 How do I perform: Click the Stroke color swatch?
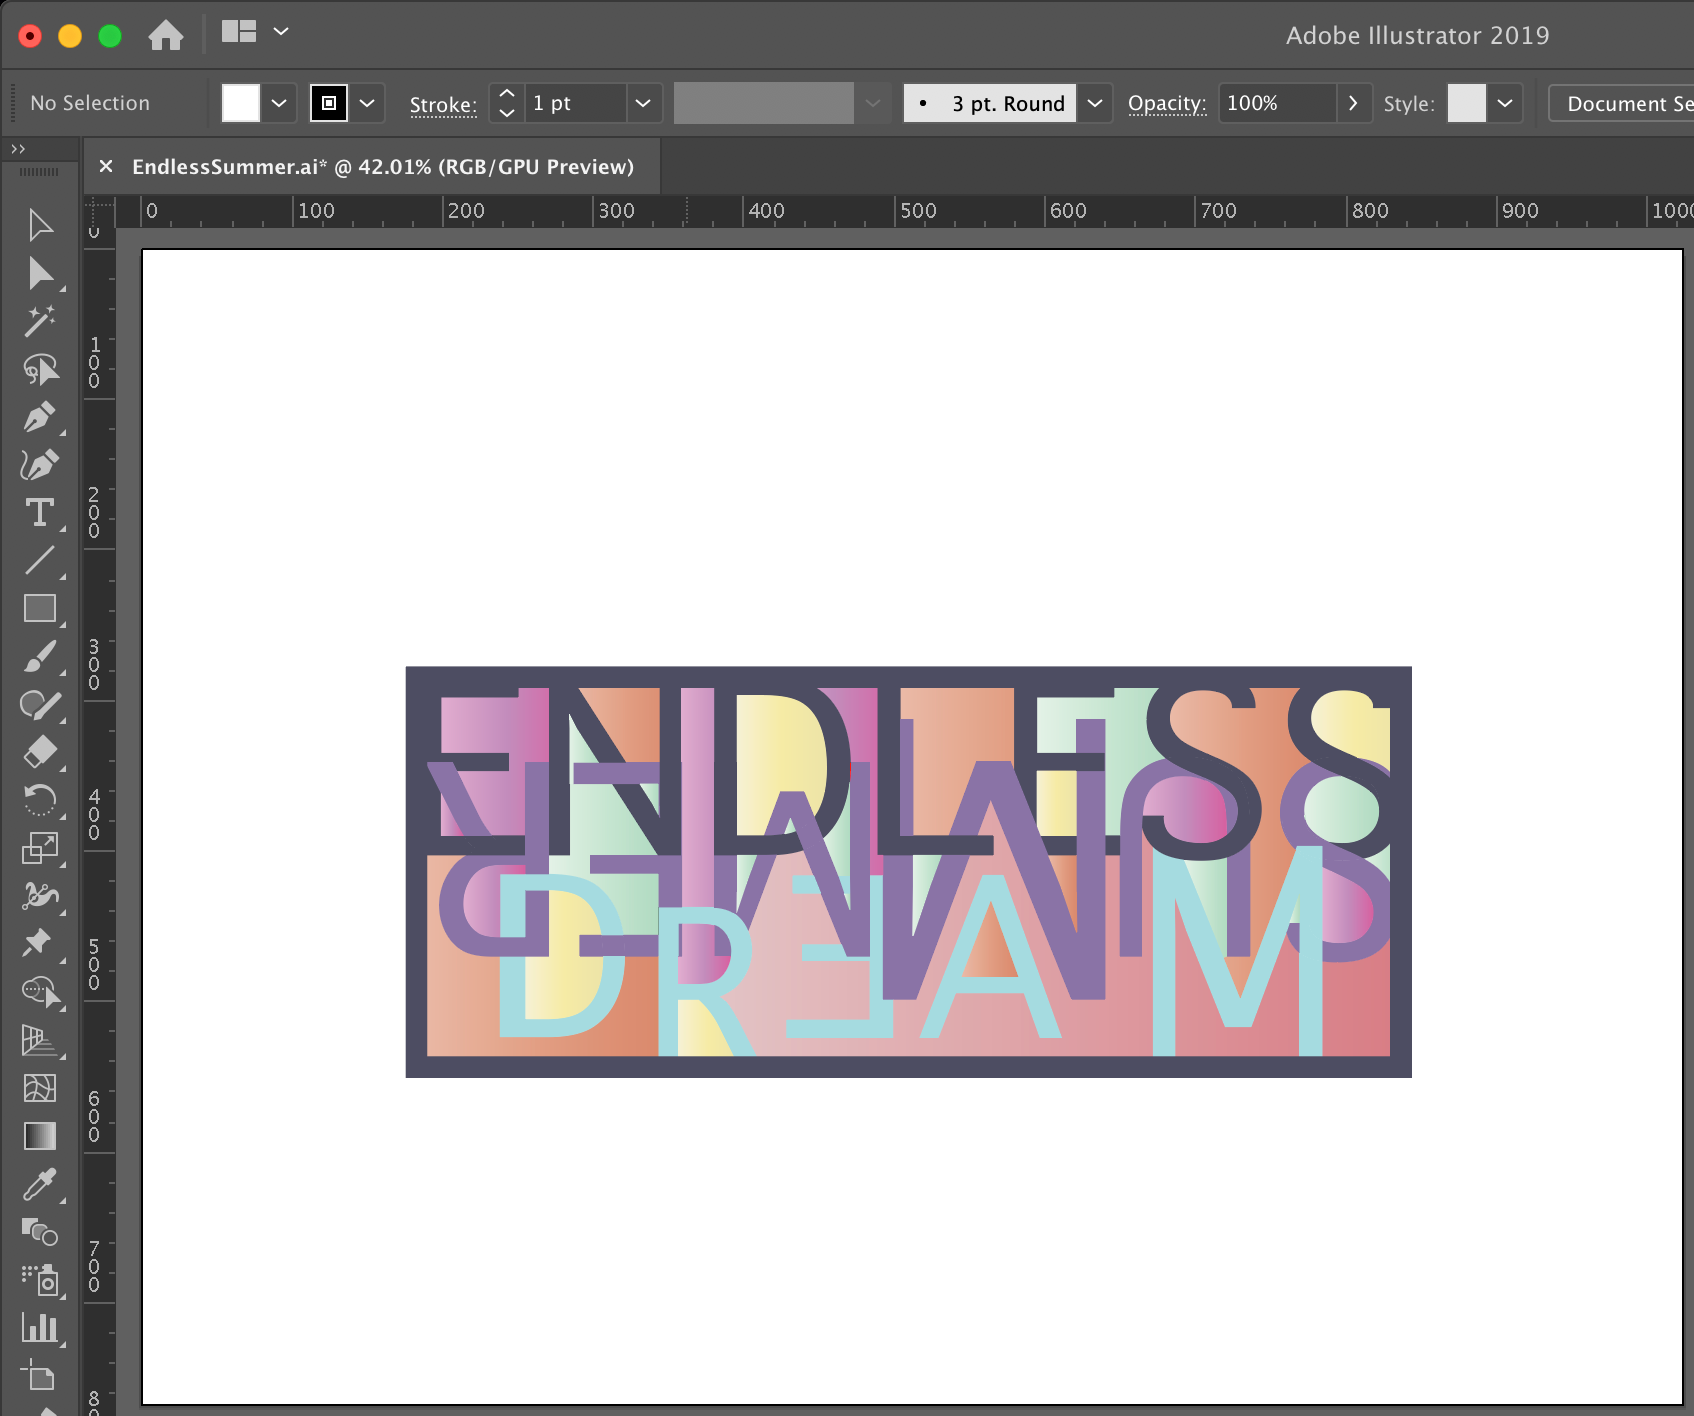329,103
